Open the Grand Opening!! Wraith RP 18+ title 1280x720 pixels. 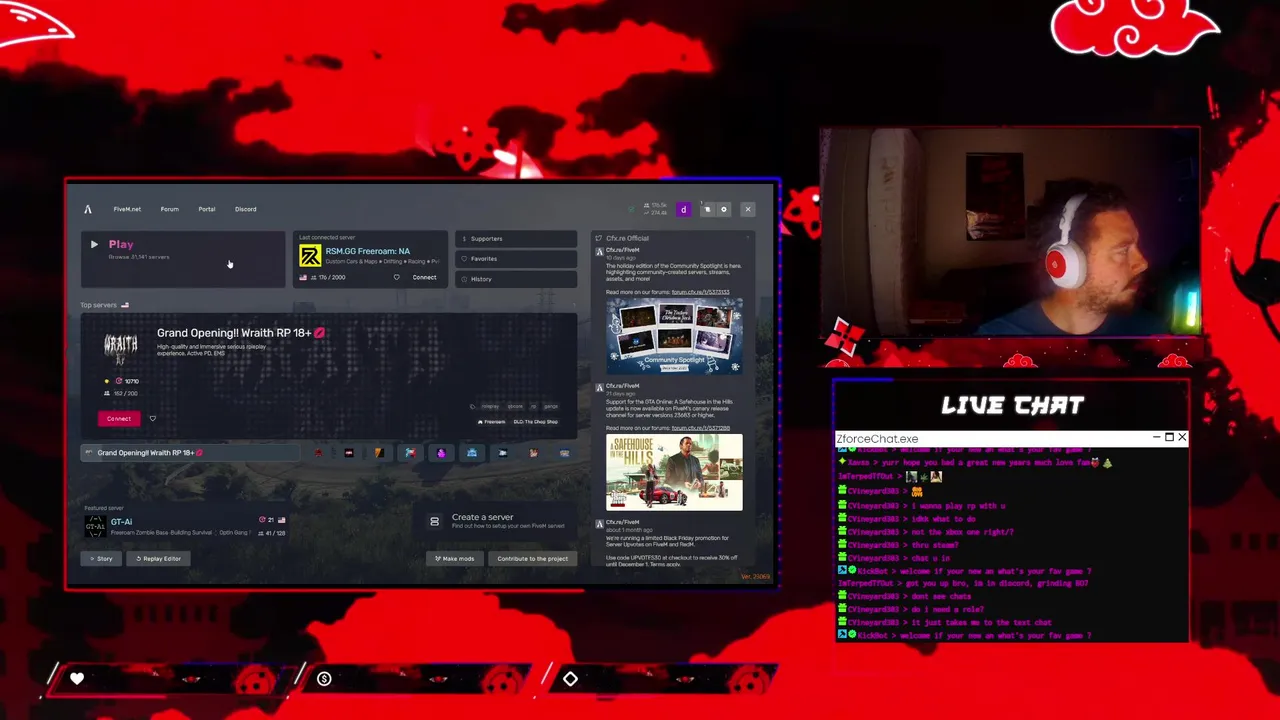[x=241, y=333]
